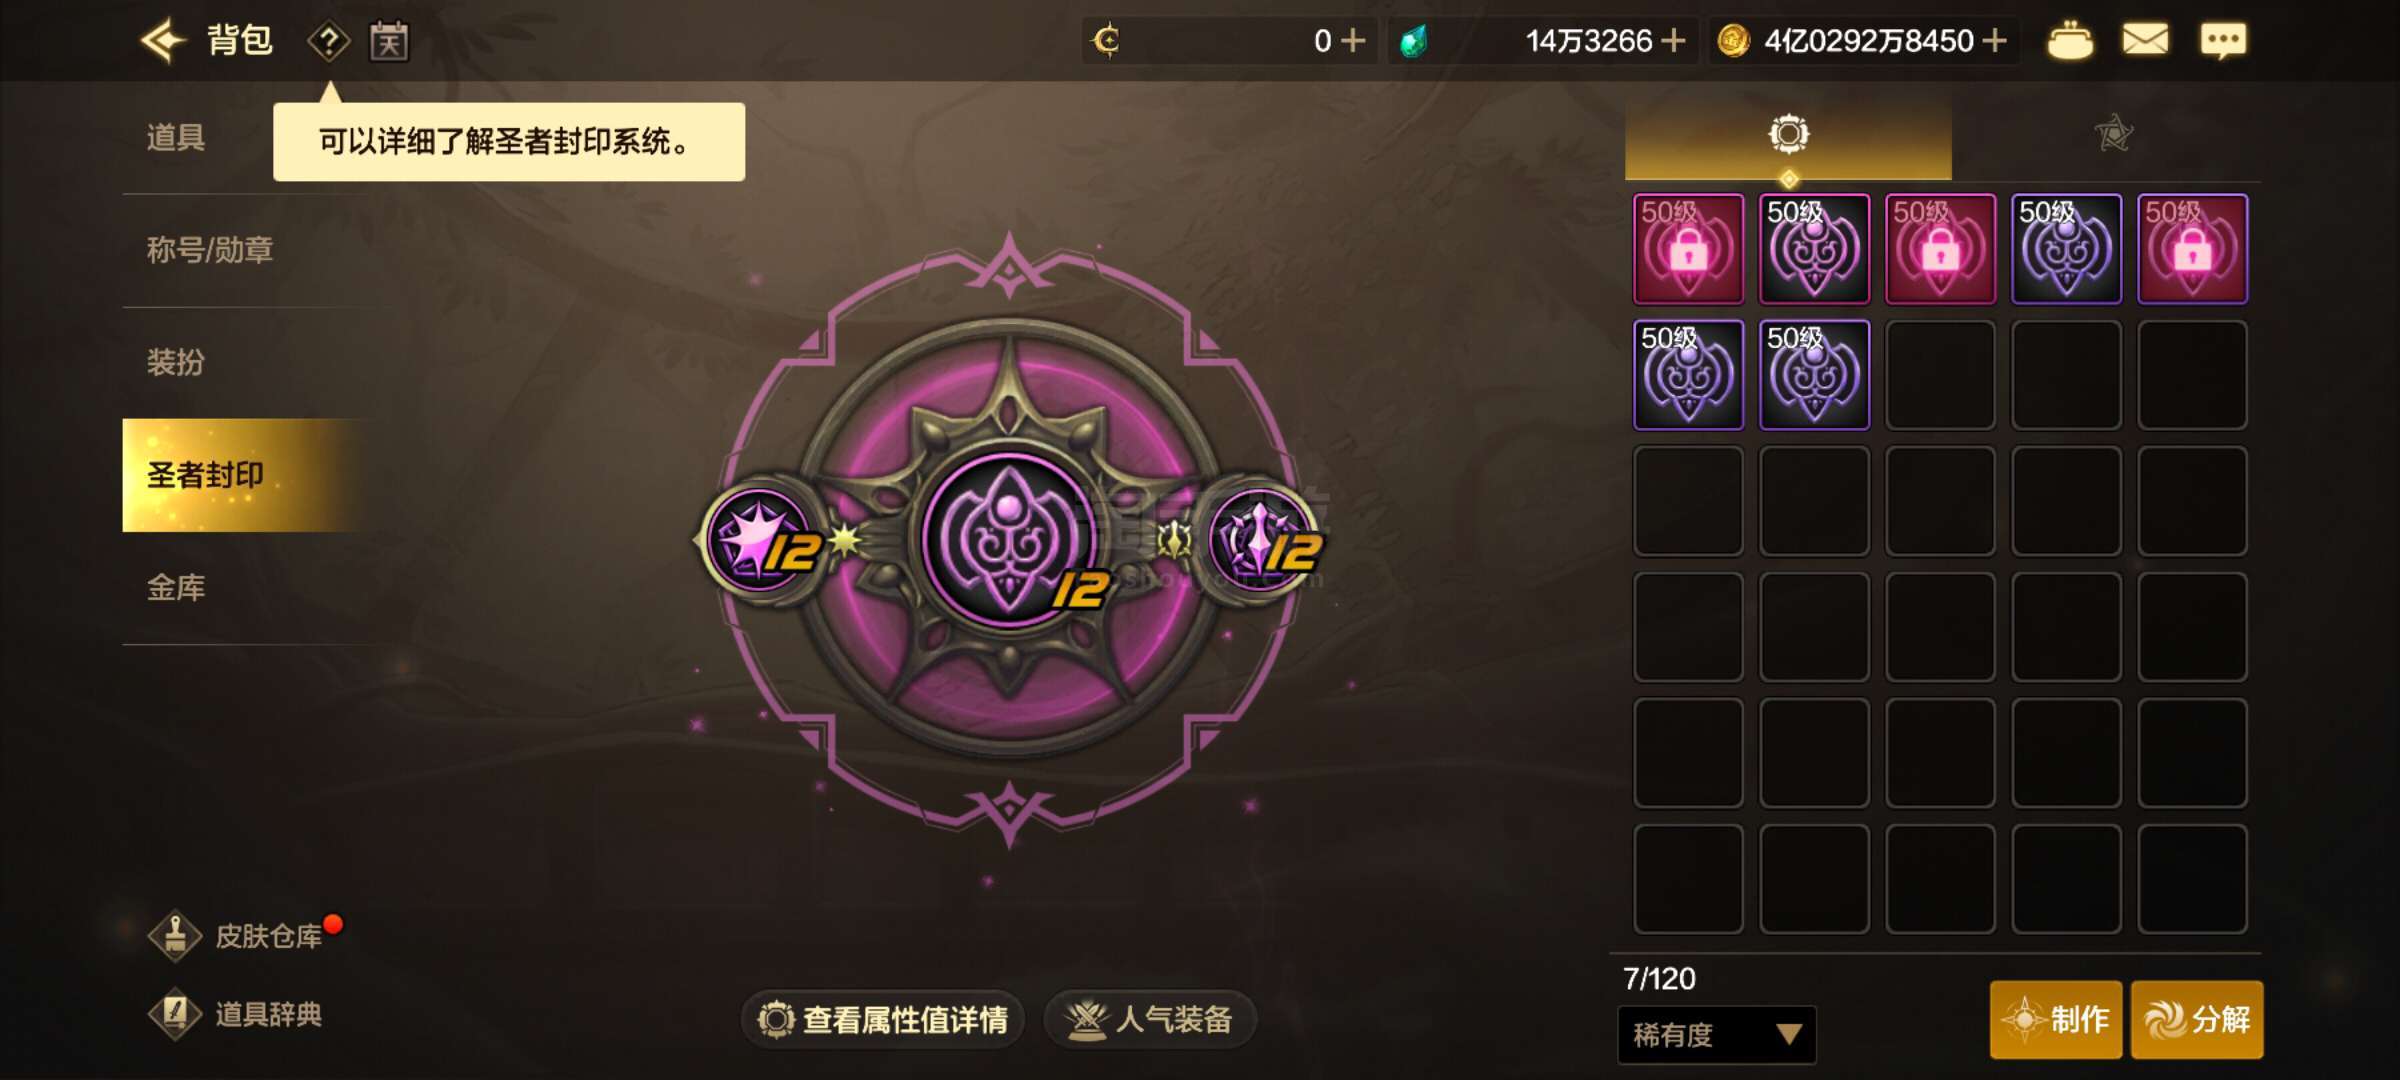2400x1080 pixels.
Task: Expand the 稀有度 sort dropdown
Action: [1716, 1034]
